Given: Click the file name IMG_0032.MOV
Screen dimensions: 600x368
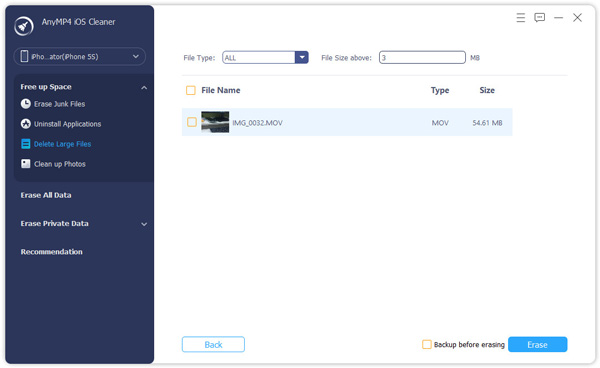Looking at the screenshot, I should (258, 123).
